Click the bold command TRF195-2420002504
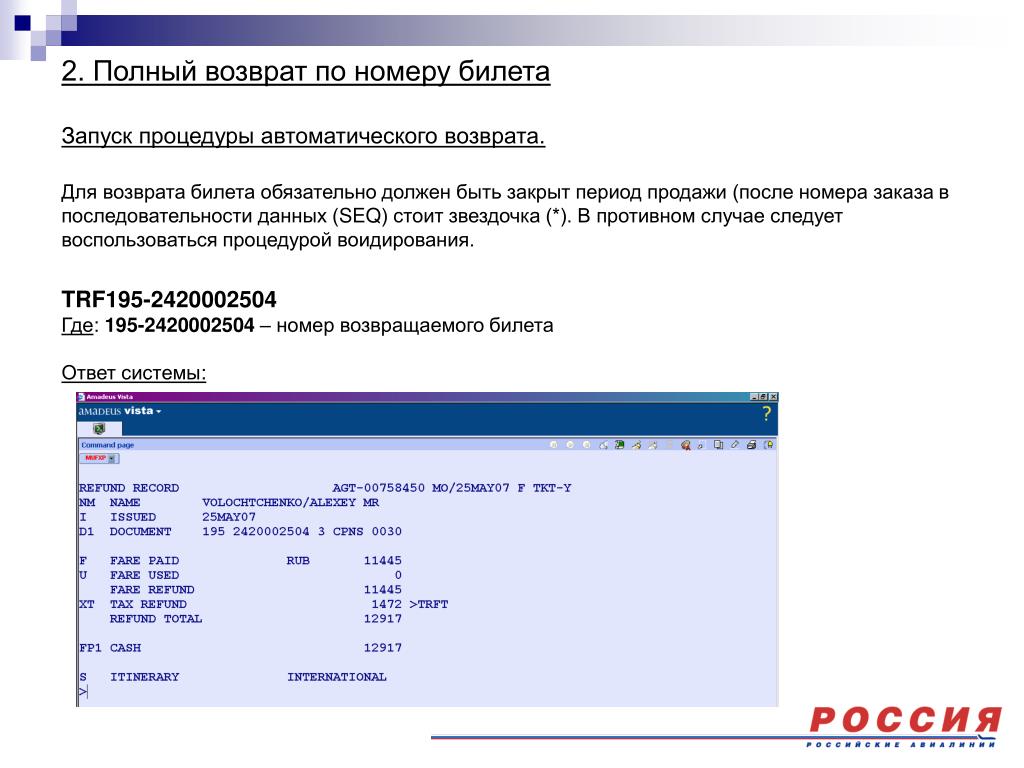The image size is (1024, 768). (169, 299)
